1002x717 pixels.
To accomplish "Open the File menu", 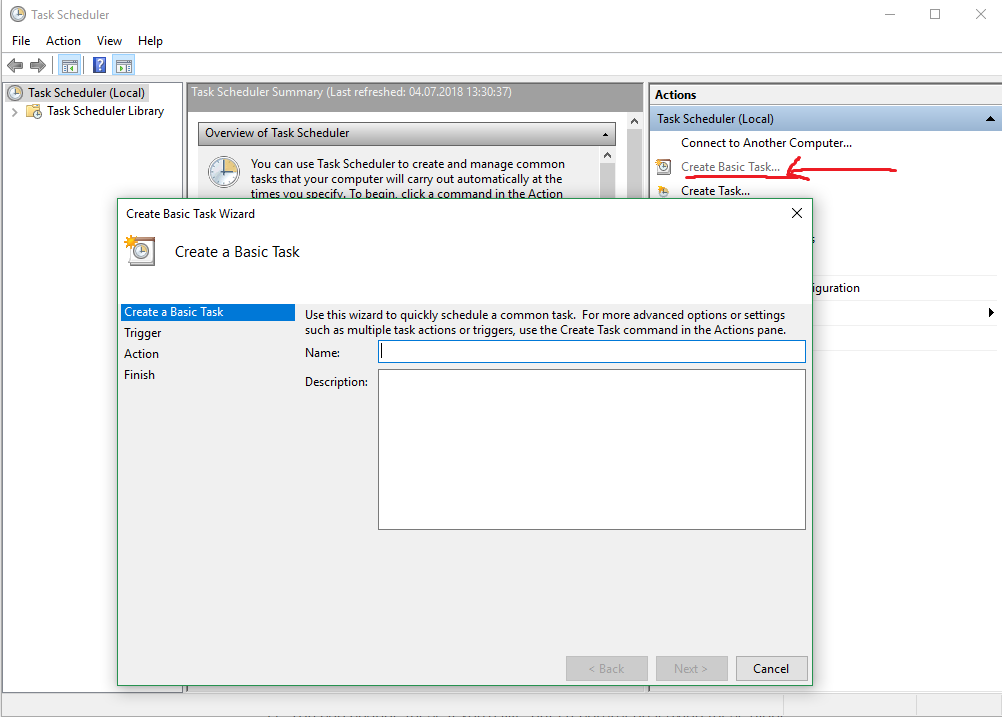I will [x=21, y=41].
